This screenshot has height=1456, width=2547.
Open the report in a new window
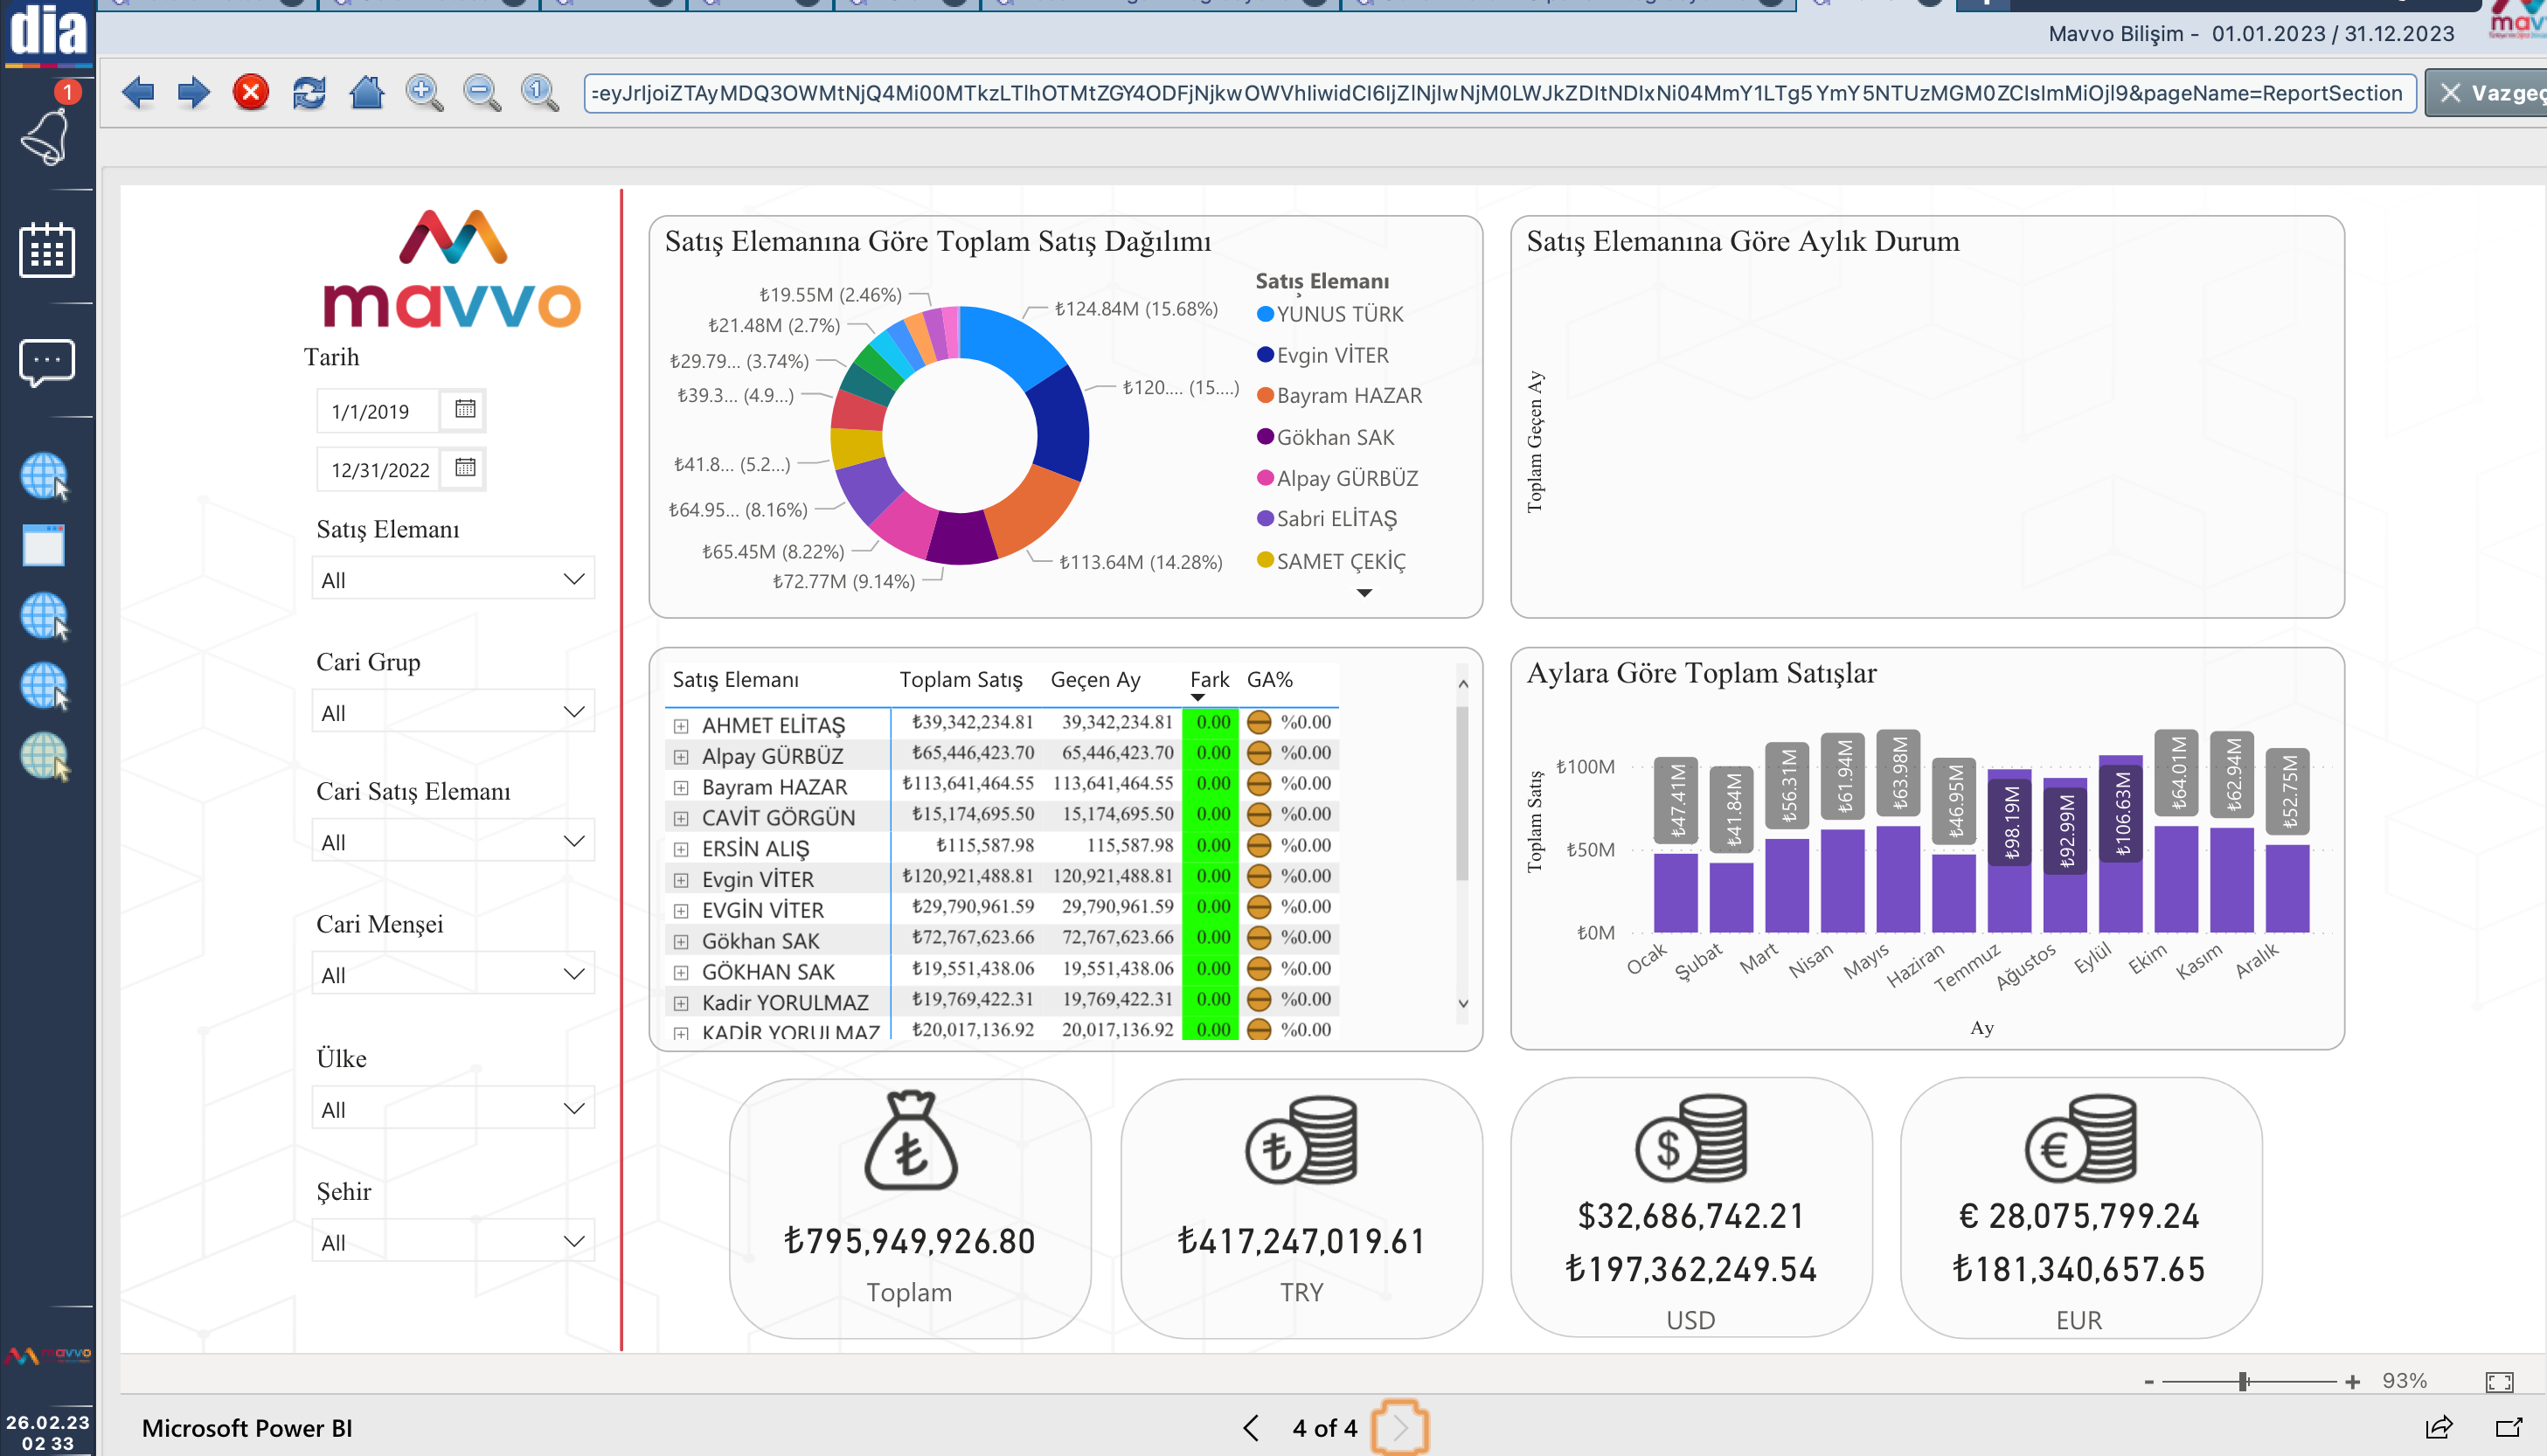(x=2508, y=1427)
